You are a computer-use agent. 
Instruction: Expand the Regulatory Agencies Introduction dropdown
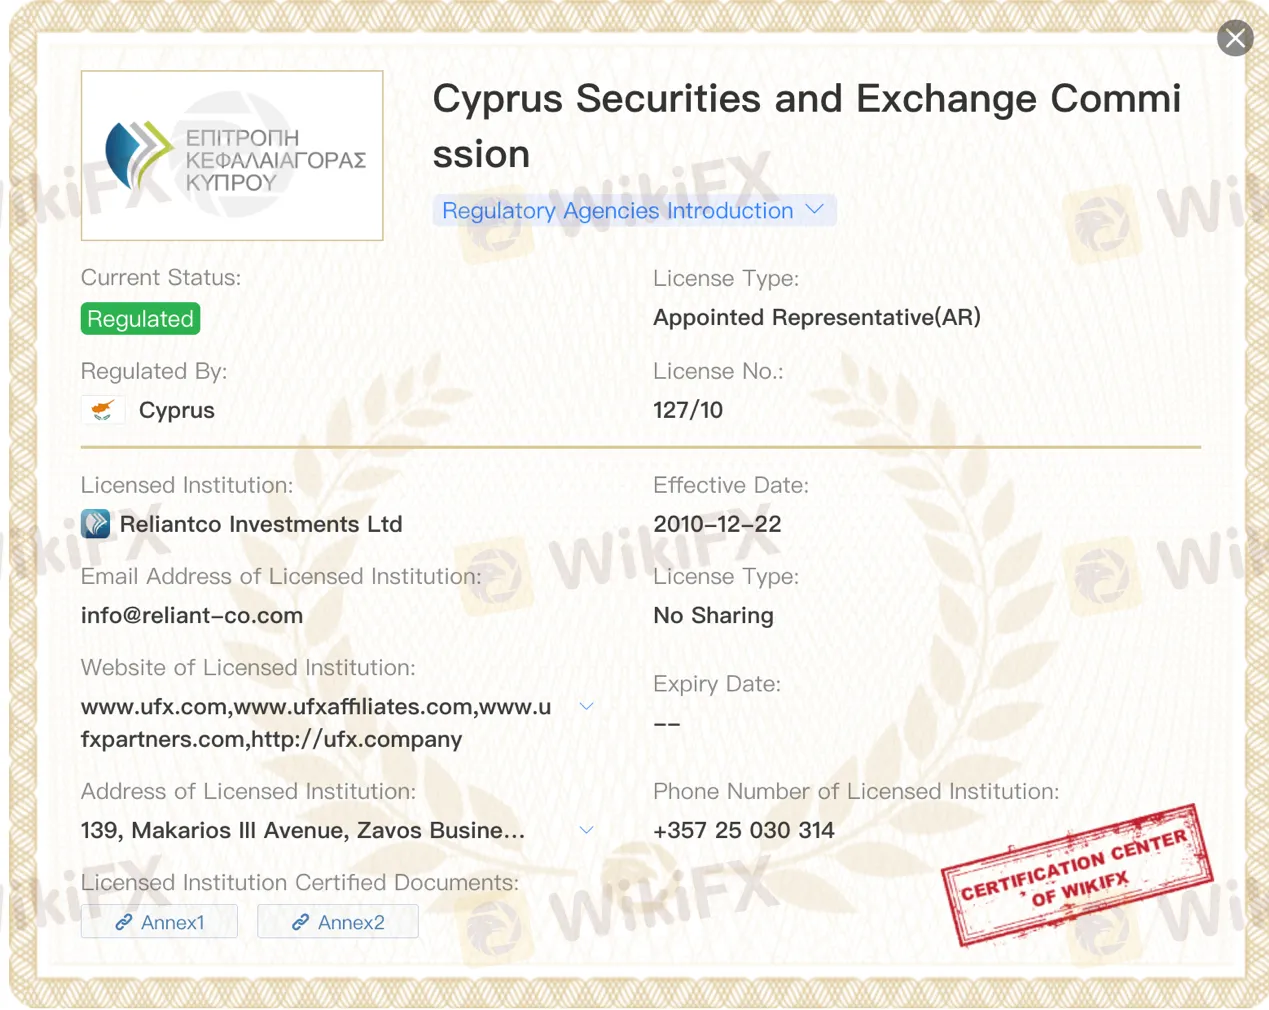pos(634,211)
